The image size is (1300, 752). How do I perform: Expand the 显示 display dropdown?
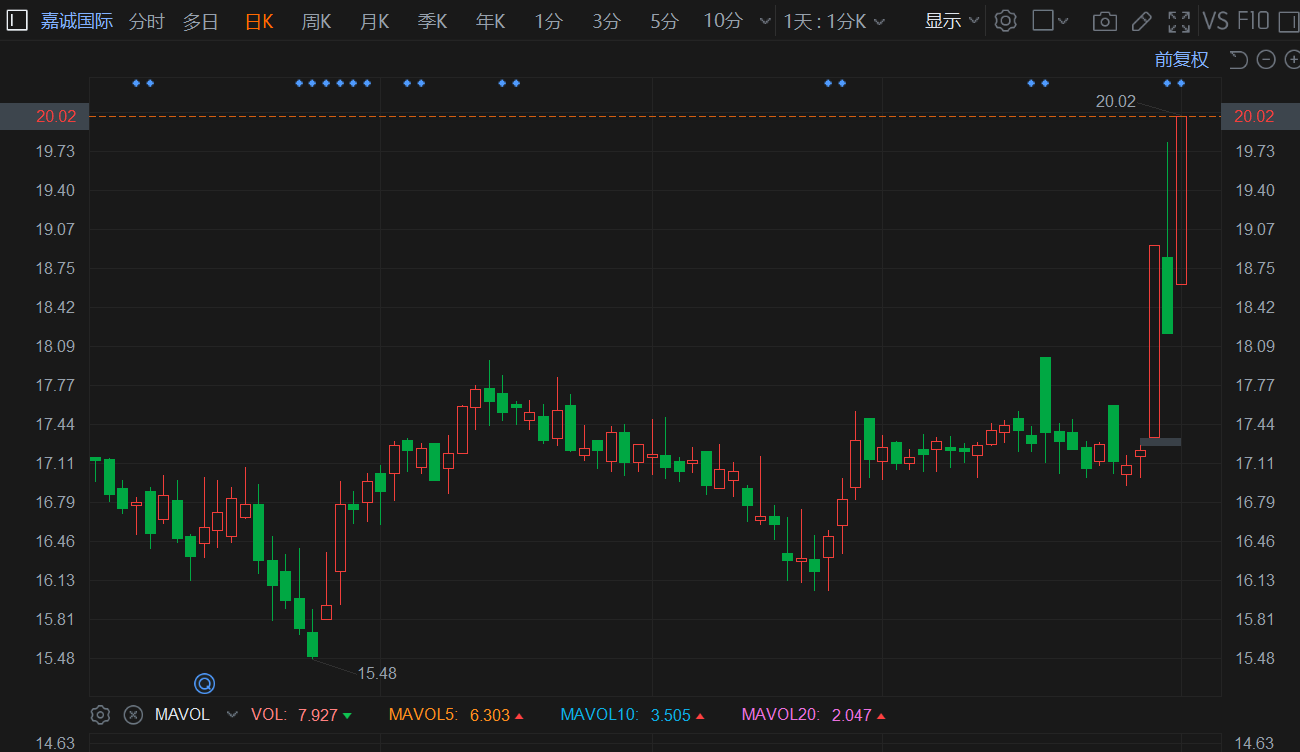coord(951,21)
